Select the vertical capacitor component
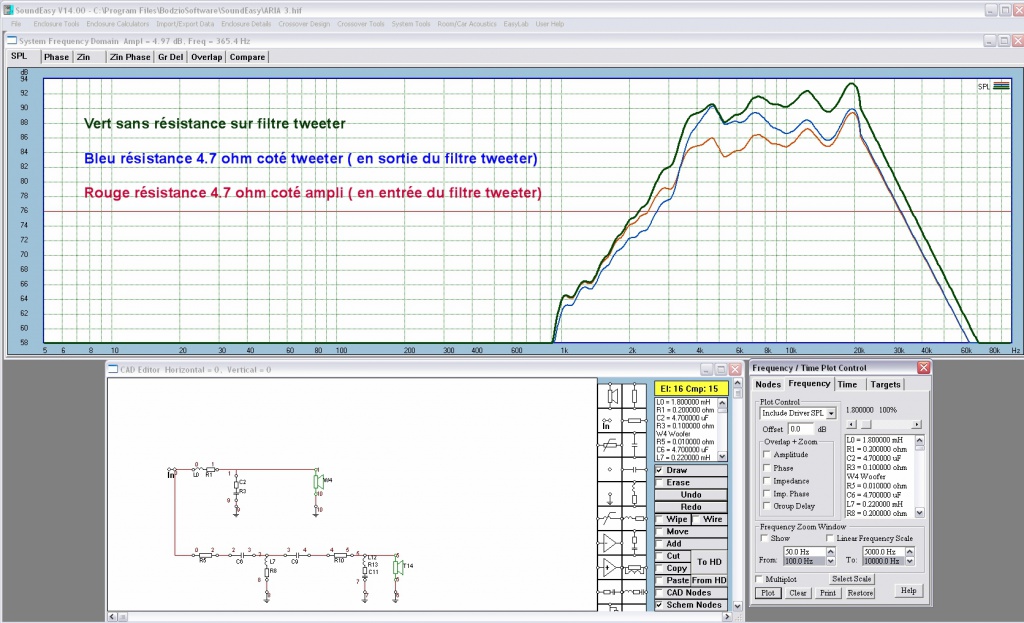The image size is (1024, 623). (x=634, y=445)
